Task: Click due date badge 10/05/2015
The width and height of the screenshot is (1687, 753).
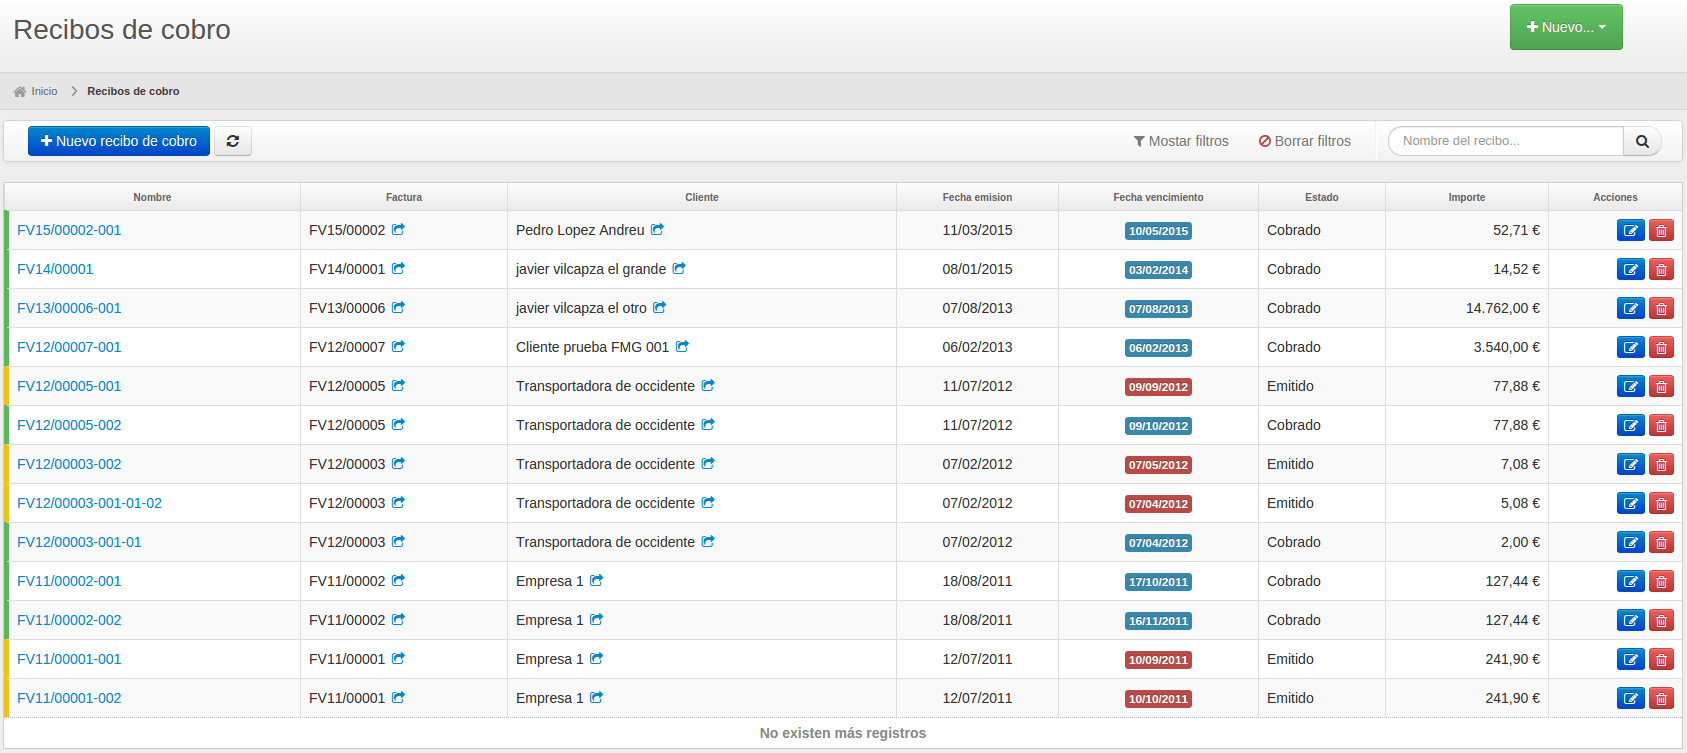Action: pyautogui.click(x=1158, y=231)
